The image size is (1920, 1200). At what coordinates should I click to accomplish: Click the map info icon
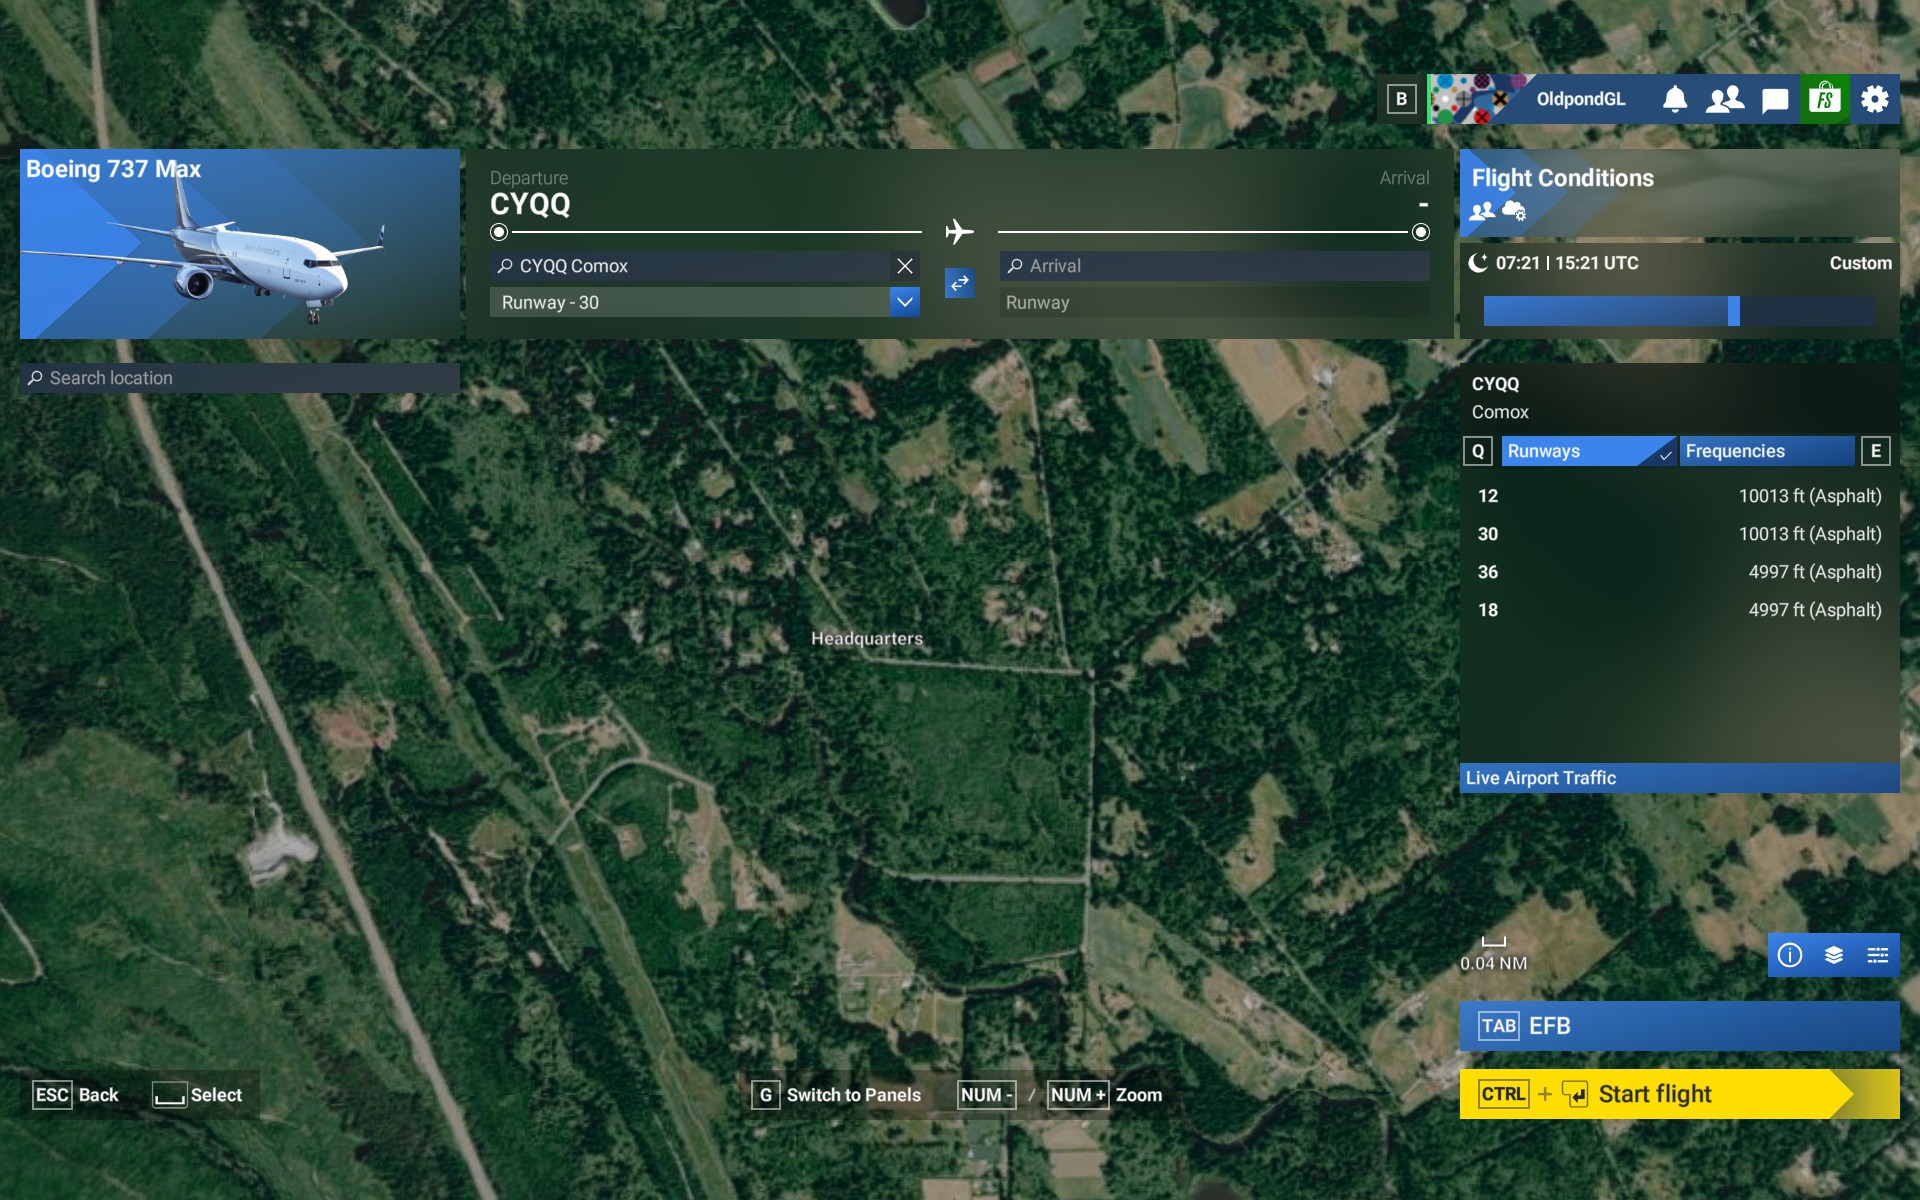pyautogui.click(x=1790, y=955)
